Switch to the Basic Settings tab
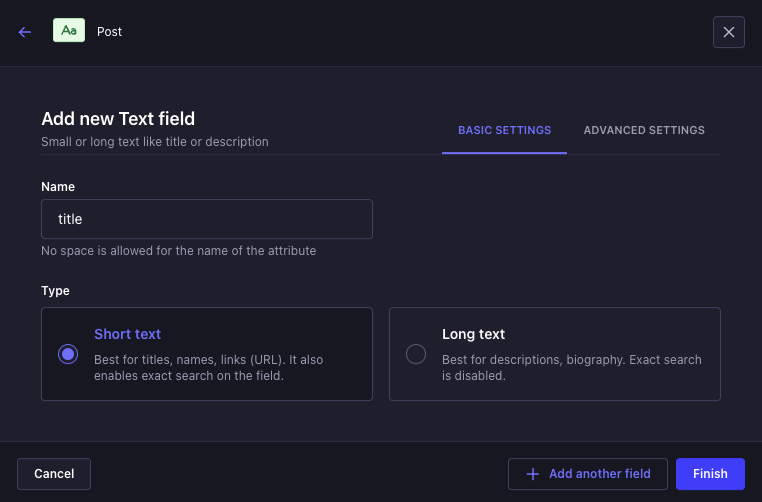Image resolution: width=762 pixels, height=502 pixels. point(504,130)
